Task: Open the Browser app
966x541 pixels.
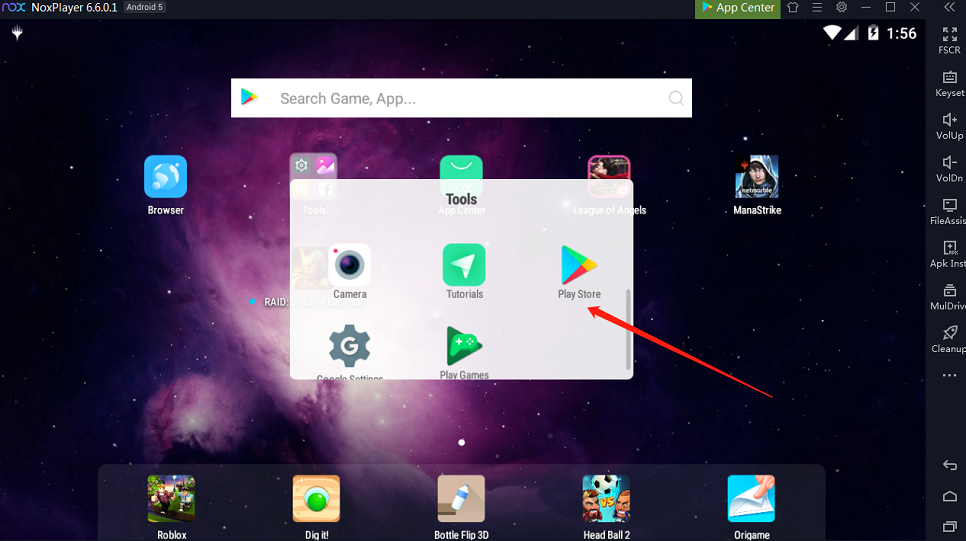Action: (x=165, y=177)
